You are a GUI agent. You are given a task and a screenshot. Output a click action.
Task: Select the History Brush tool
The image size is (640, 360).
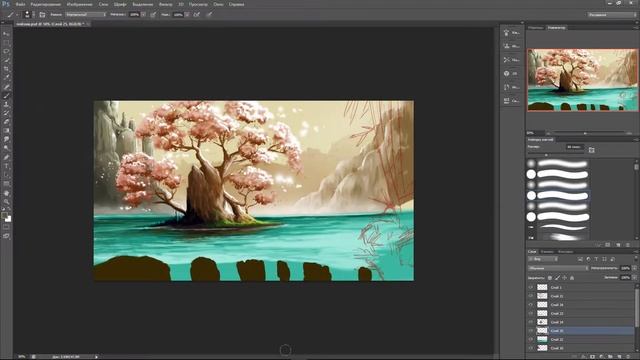[x=6, y=113]
